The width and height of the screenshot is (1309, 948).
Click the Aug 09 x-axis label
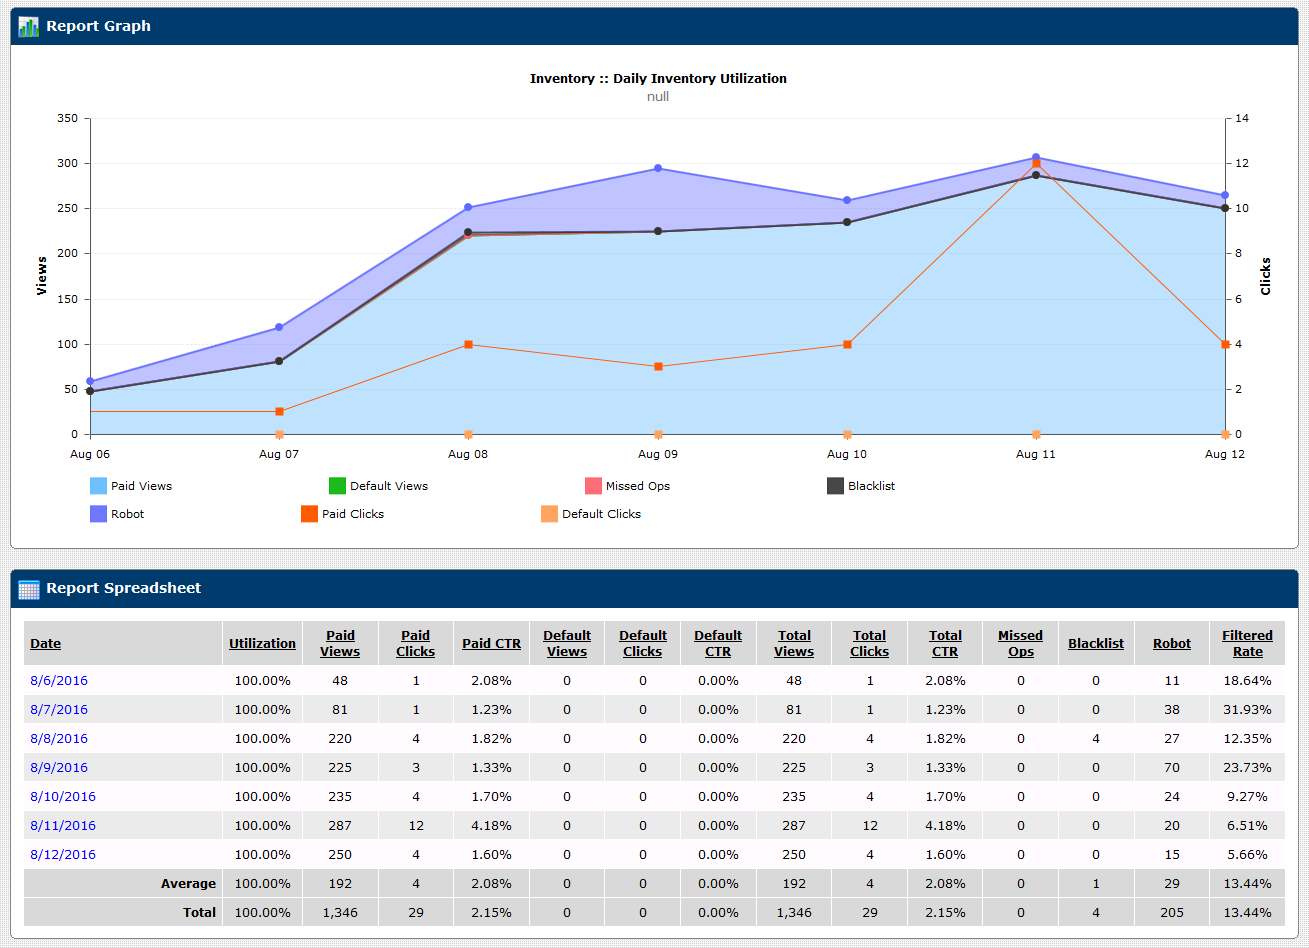657,454
